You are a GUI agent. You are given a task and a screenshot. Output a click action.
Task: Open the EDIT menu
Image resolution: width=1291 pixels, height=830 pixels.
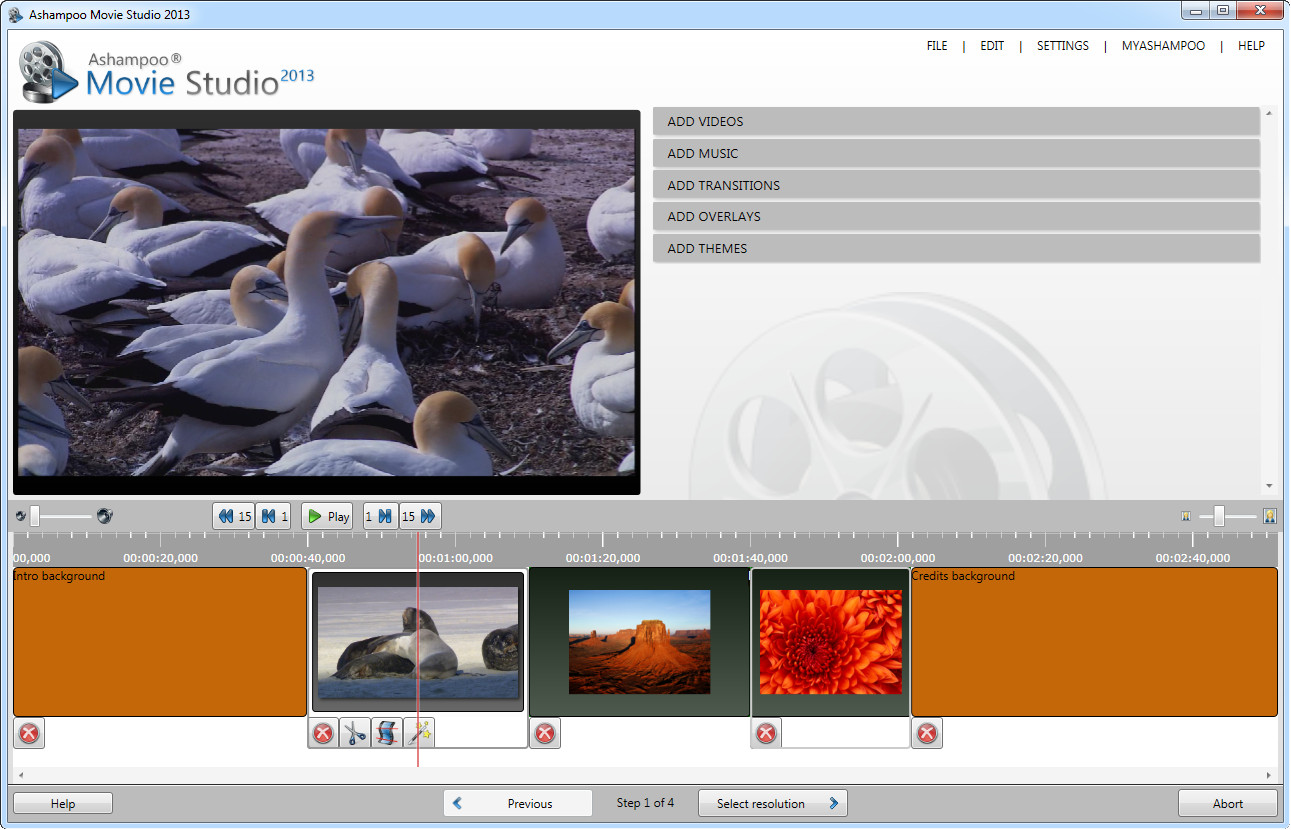[992, 46]
